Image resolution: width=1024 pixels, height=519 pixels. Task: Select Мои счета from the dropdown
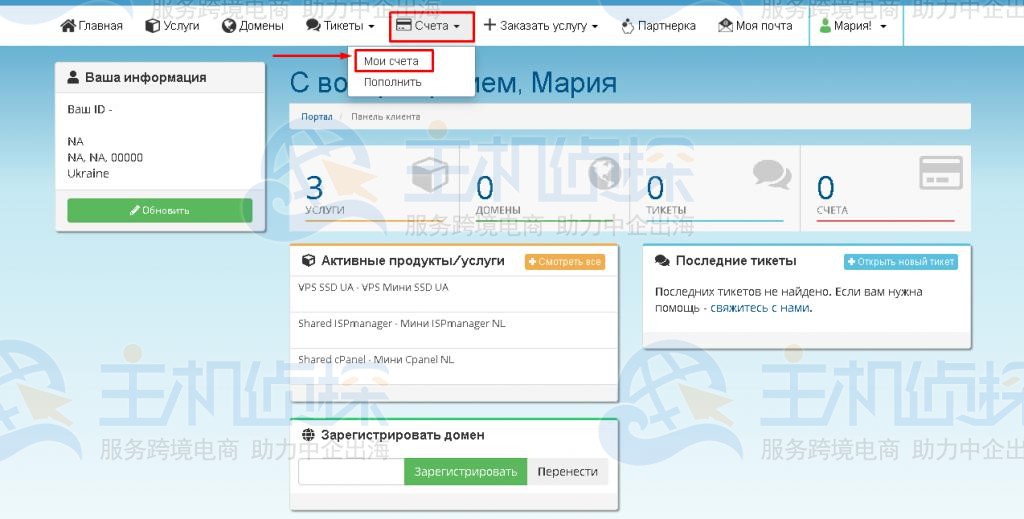pyautogui.click(x=391, y=61)
